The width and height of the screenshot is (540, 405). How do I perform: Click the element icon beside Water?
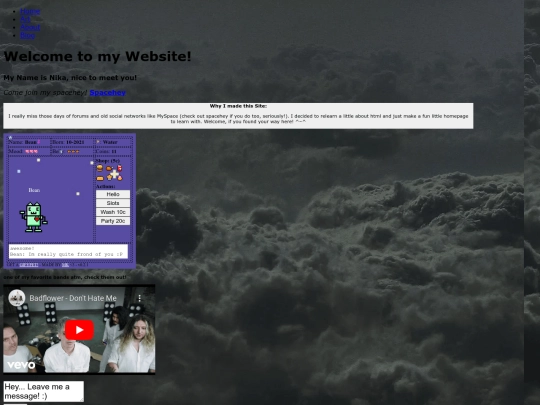pos(98,142)
